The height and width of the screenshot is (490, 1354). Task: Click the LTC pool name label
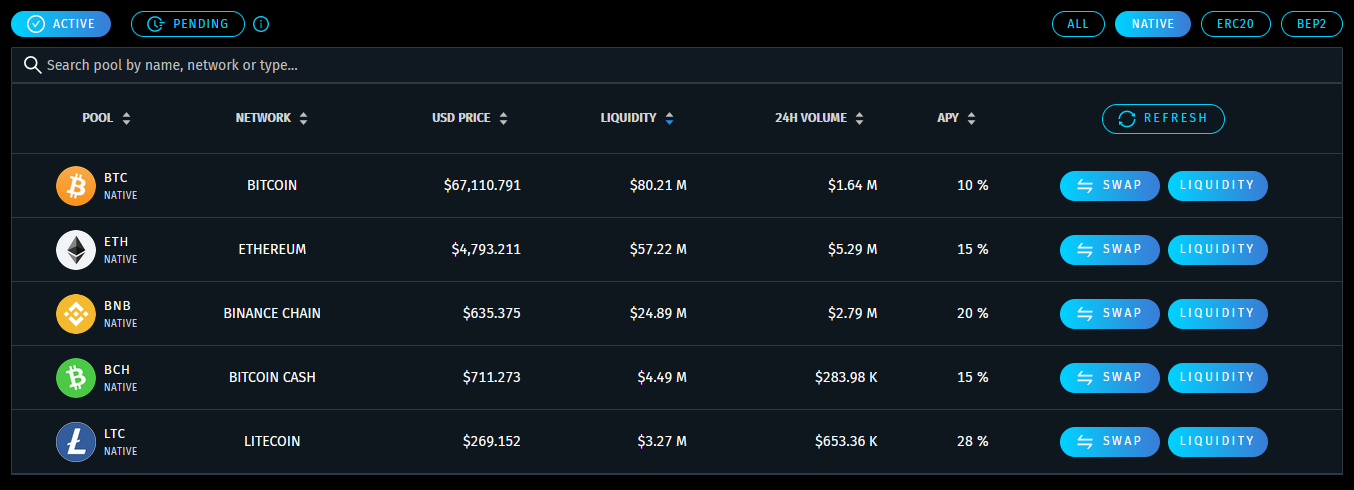point(115,434)
